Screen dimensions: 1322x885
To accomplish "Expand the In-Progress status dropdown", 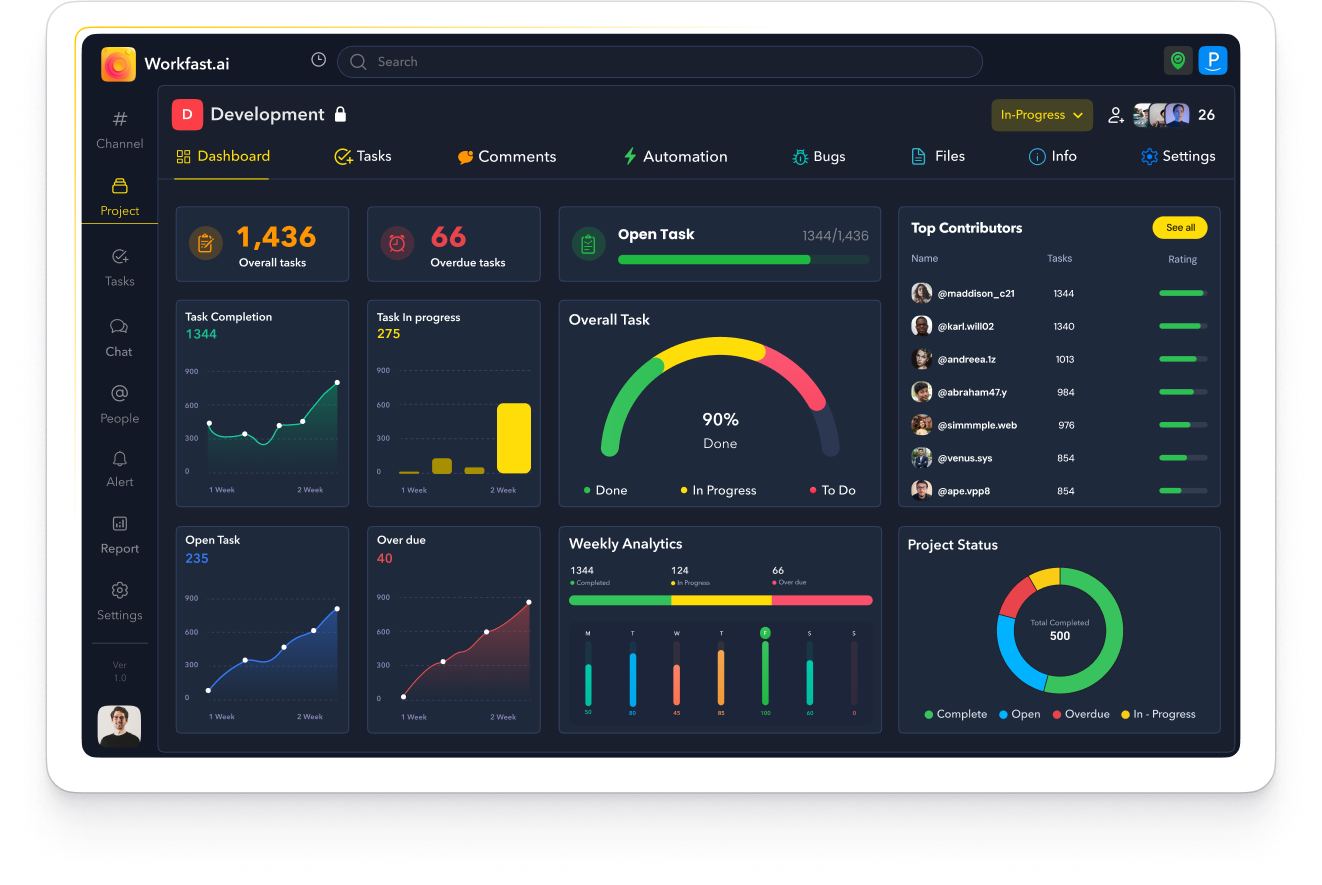I will 1042,115.
